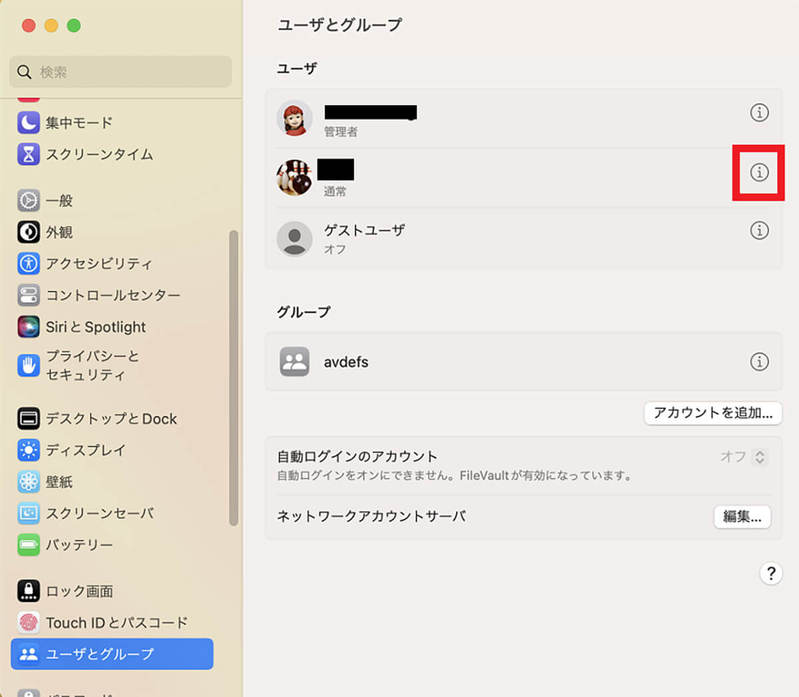Select the バッテリー battery icon
Image resolution: width=799 pixels, height=697 pixels.
coord(29,545)
